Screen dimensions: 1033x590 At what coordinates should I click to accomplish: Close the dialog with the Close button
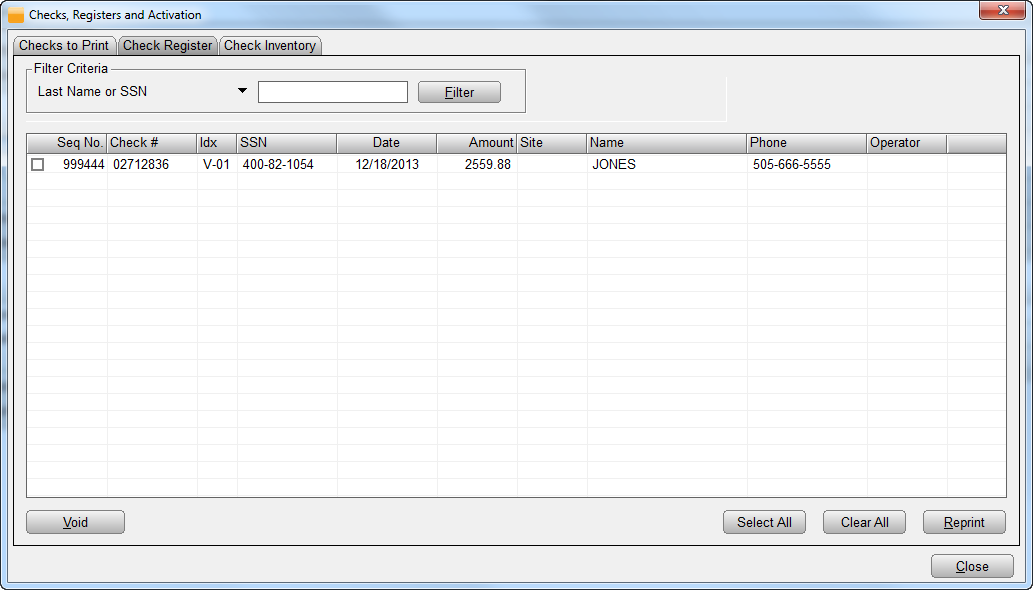[971, 566]
